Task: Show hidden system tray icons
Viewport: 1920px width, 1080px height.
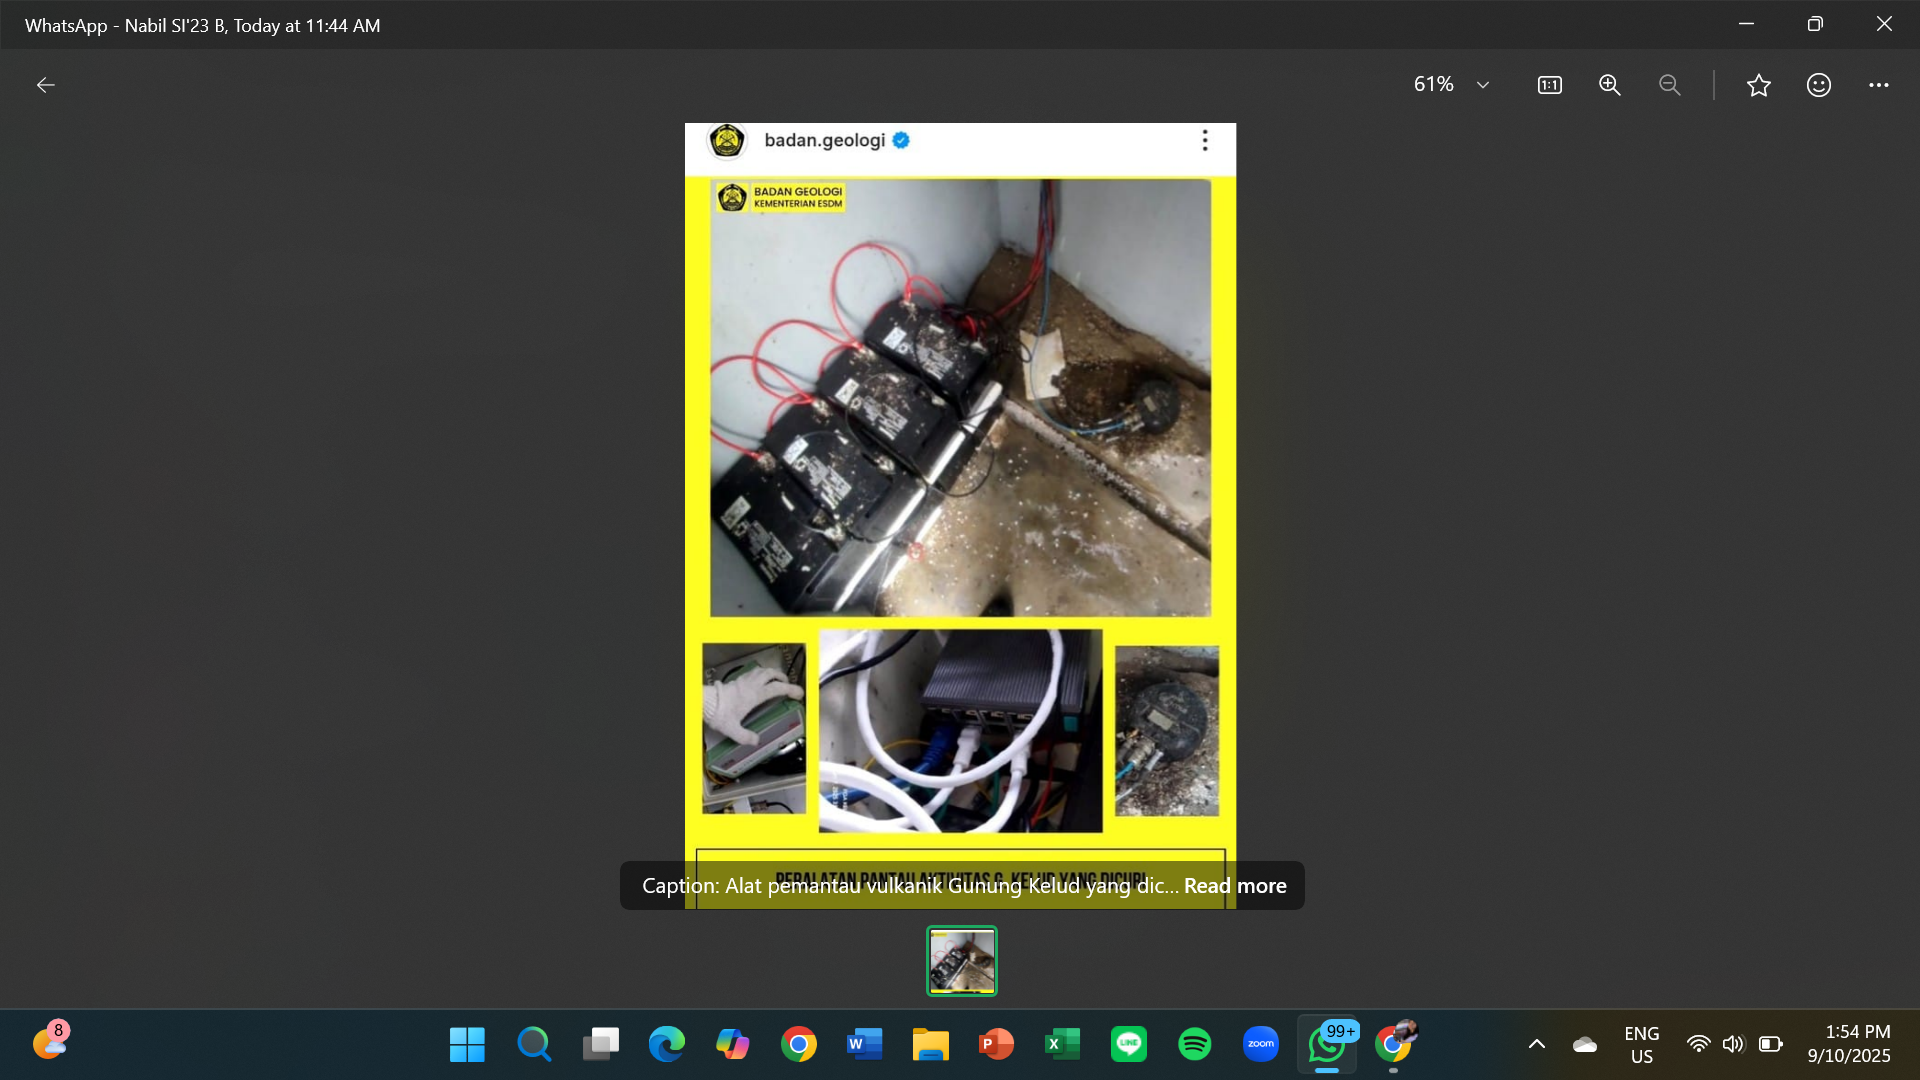Action: click(1537, 1044)
